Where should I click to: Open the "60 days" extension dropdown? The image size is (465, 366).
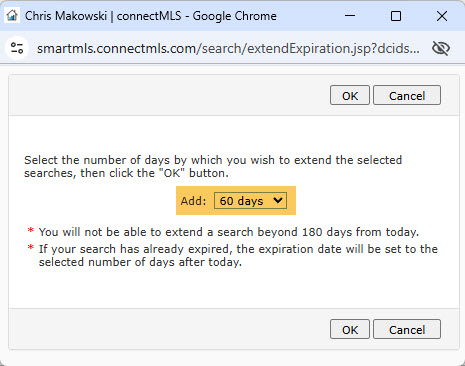coord(250,201)
